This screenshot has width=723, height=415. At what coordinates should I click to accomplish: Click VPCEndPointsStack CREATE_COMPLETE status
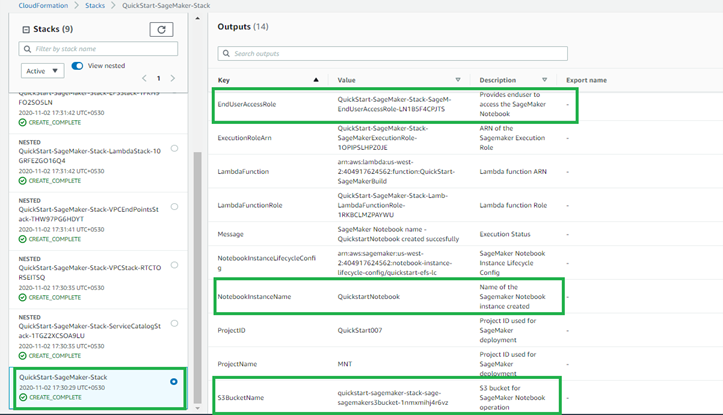click(x=50, y=239)
